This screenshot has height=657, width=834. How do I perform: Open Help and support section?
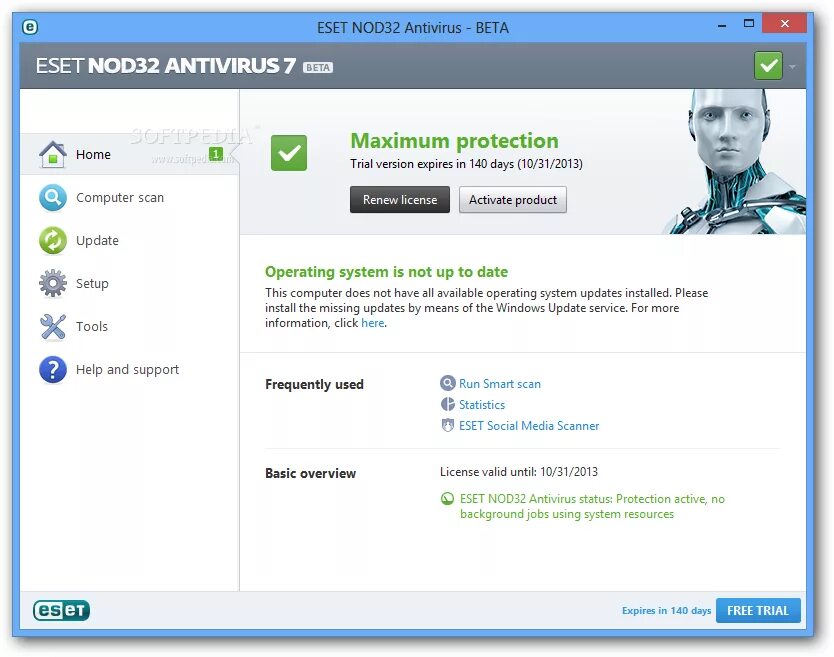pyautogui.click(x=129, y=369)
